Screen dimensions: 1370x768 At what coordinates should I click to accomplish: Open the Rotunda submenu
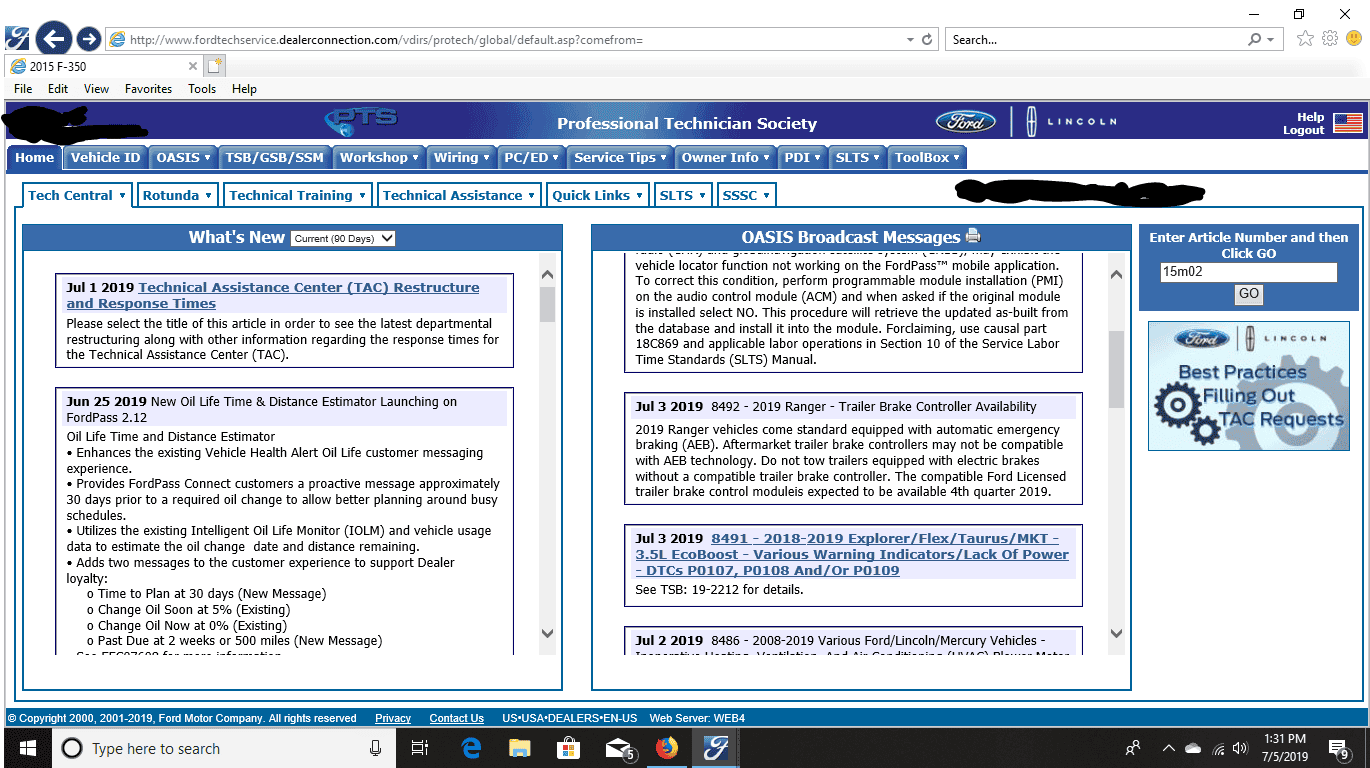click(177, 195)
